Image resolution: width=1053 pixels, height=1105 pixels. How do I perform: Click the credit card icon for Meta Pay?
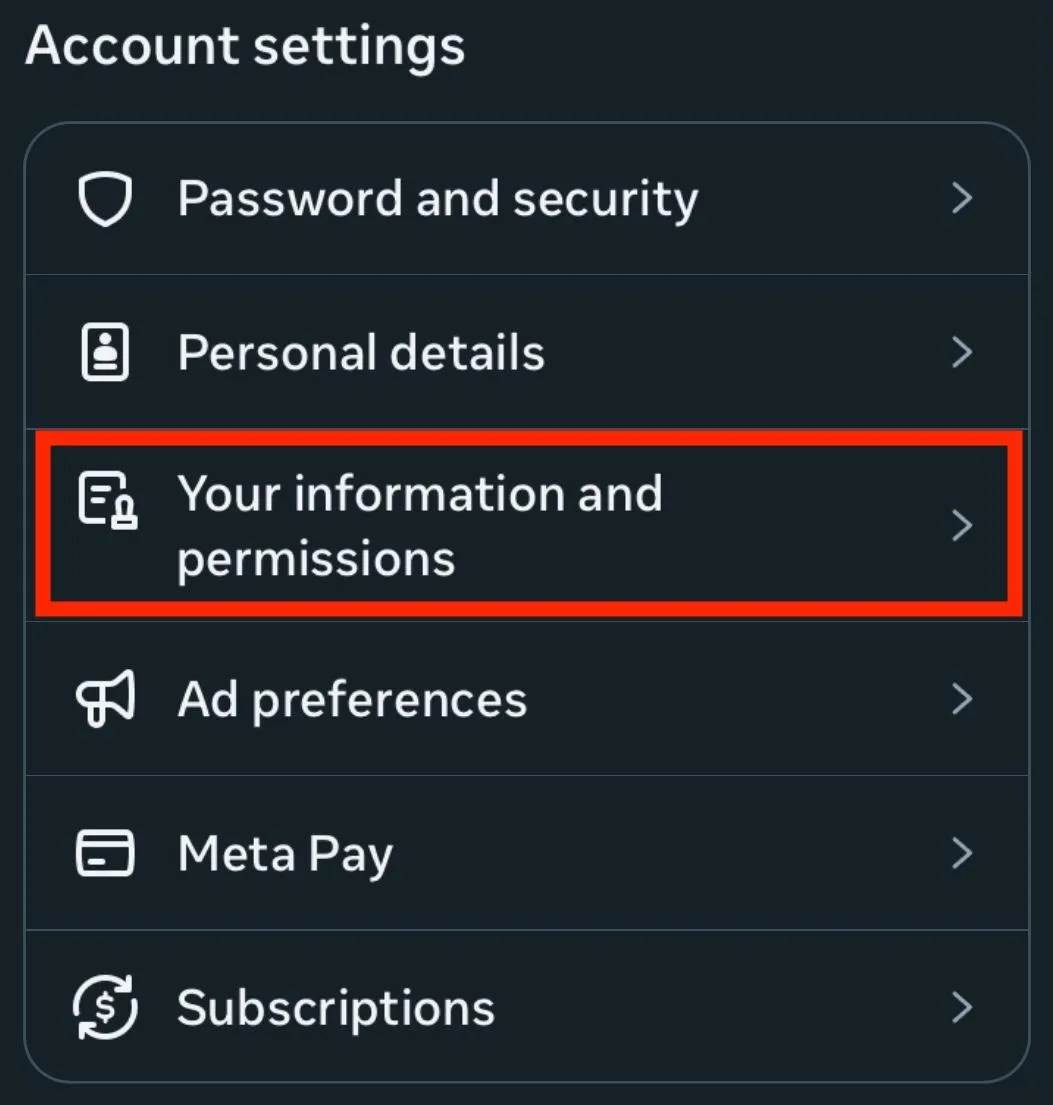[x=105, y=853]
